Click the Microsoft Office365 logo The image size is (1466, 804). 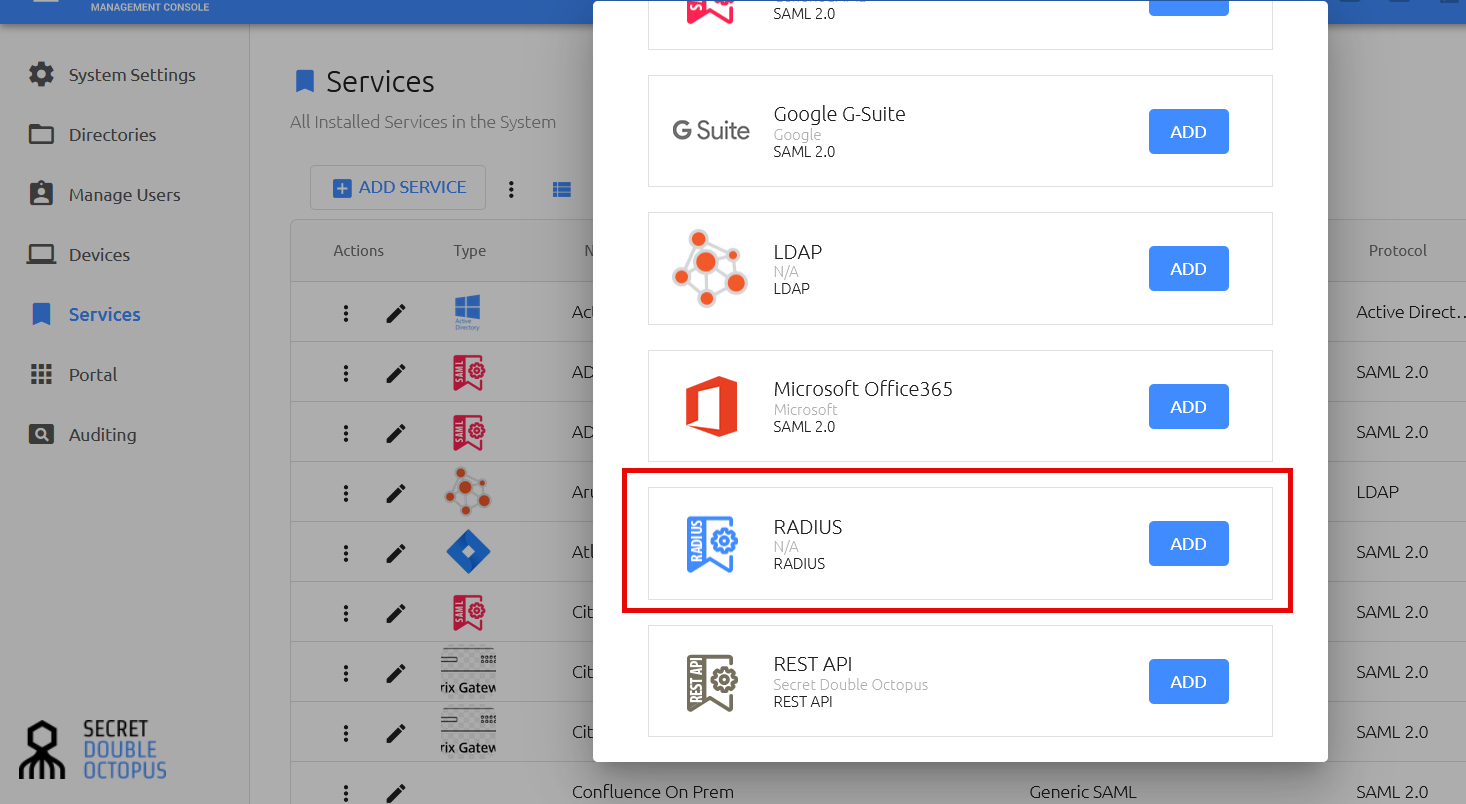click(711, 406)
